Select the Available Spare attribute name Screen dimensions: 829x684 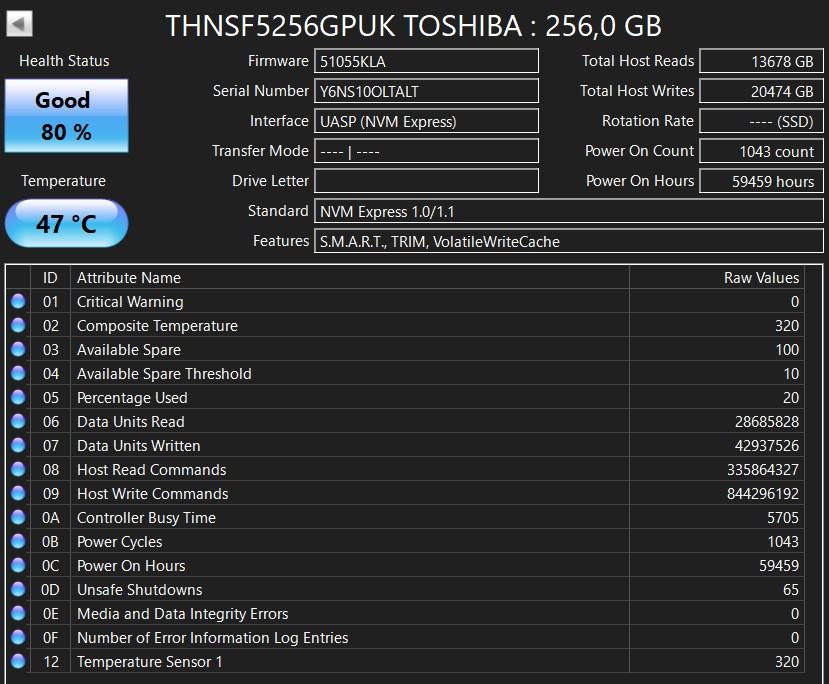click(129, 349)
